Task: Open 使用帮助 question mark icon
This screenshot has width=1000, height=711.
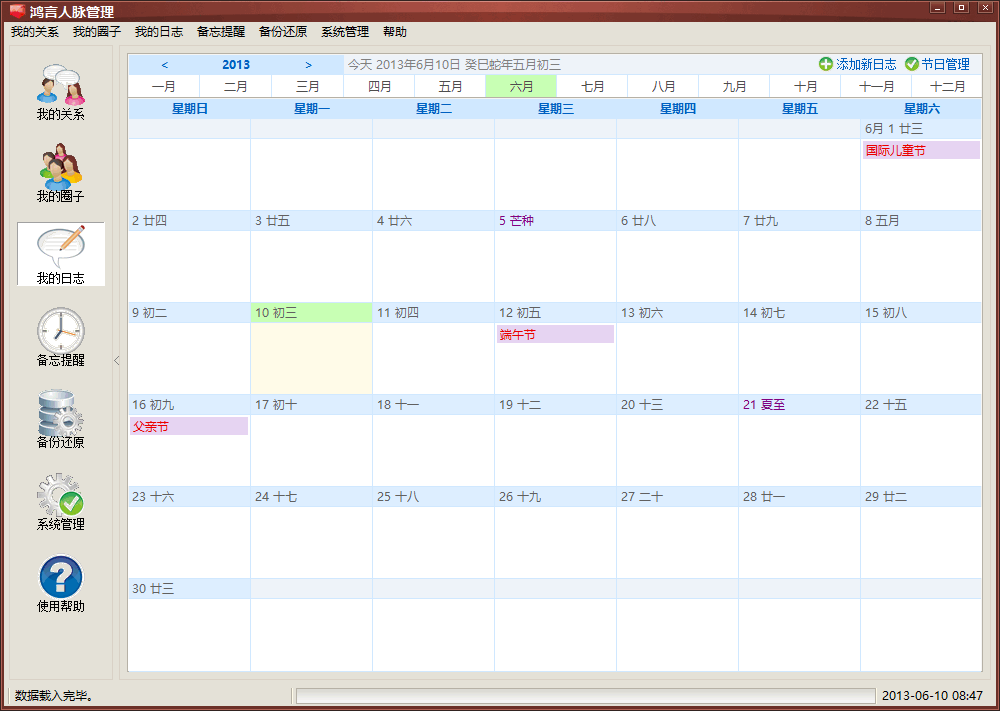Action: pyautogui.click(x=61, y=576)
